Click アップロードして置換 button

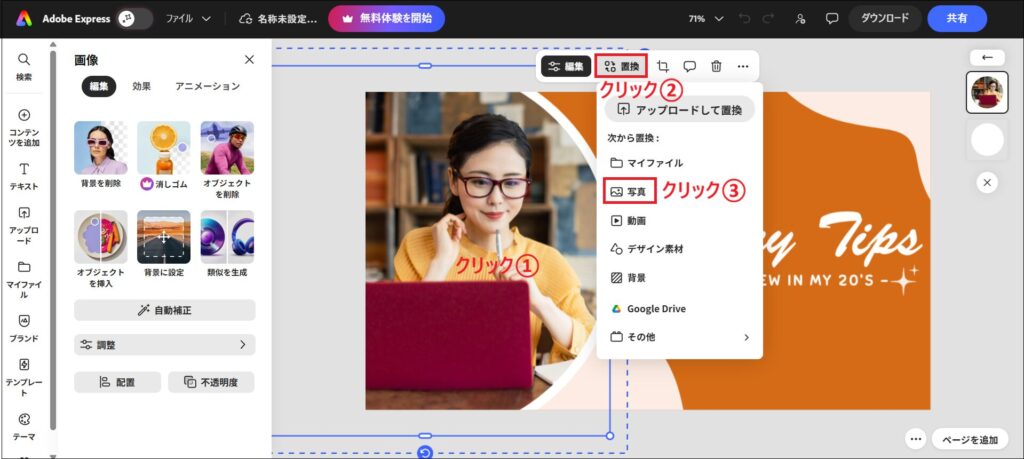click(679, 110)
